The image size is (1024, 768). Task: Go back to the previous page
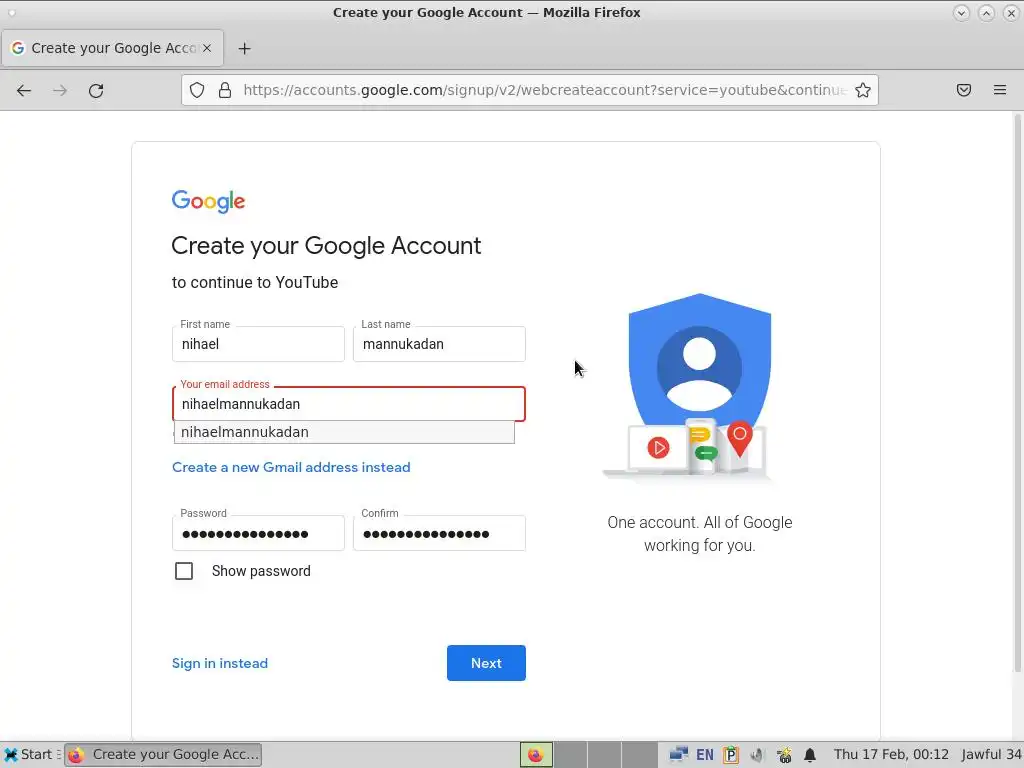pos(24,90)
